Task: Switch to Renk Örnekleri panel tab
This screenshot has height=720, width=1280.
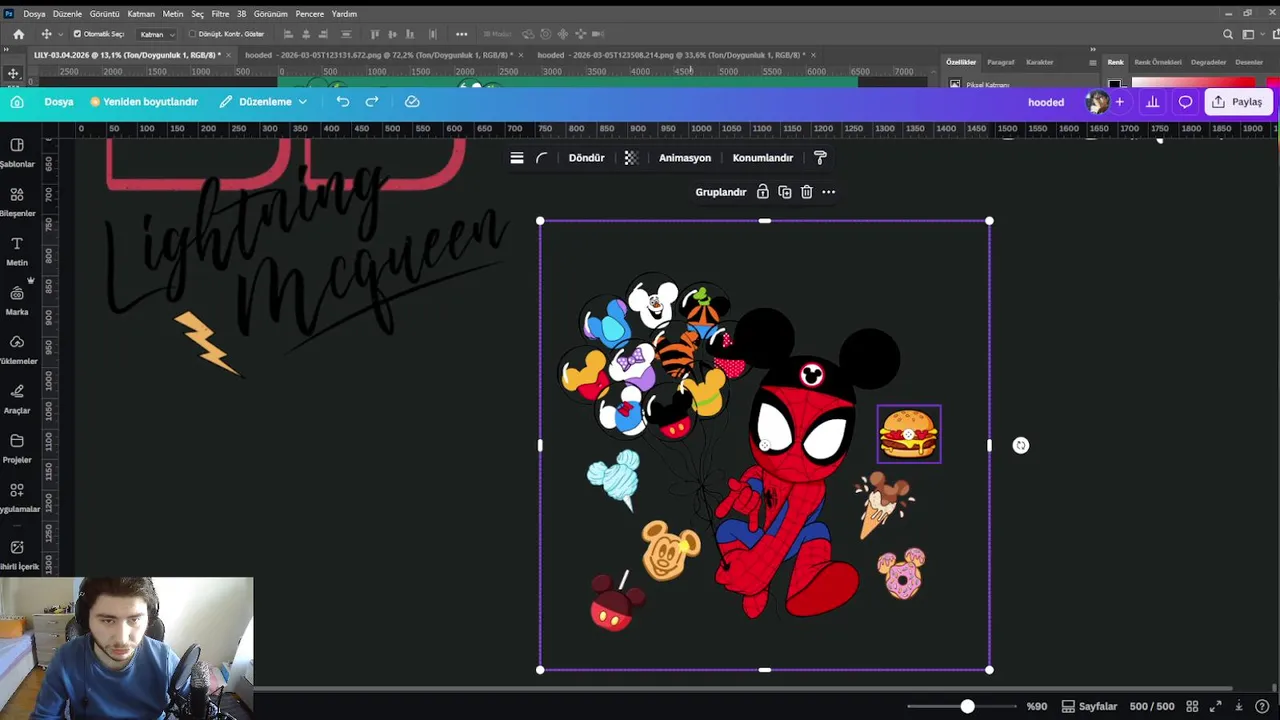Action: (1158, 62)
